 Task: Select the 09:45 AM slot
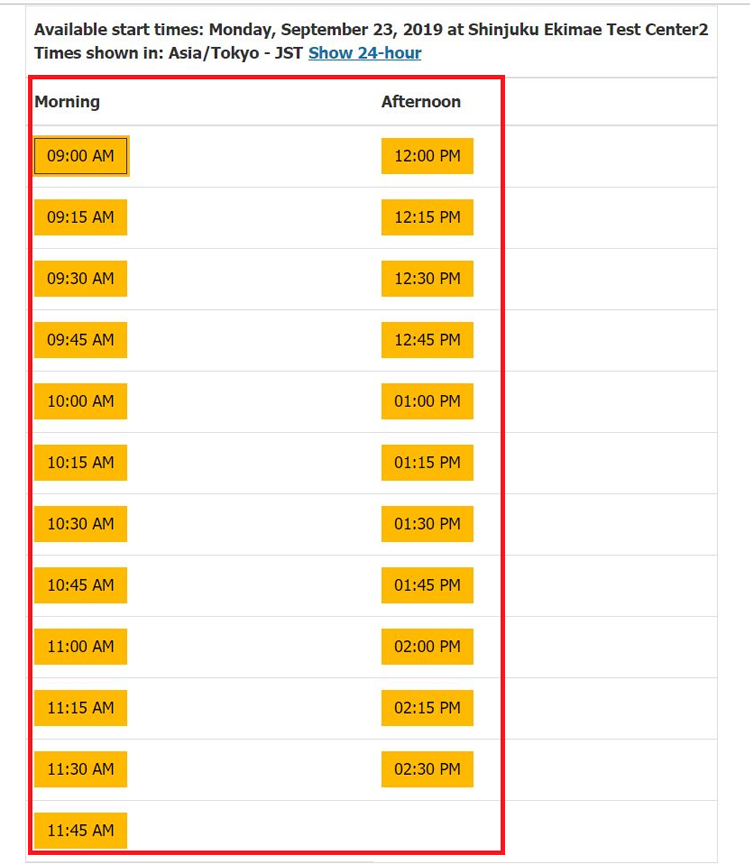click(x=81, y=340)
